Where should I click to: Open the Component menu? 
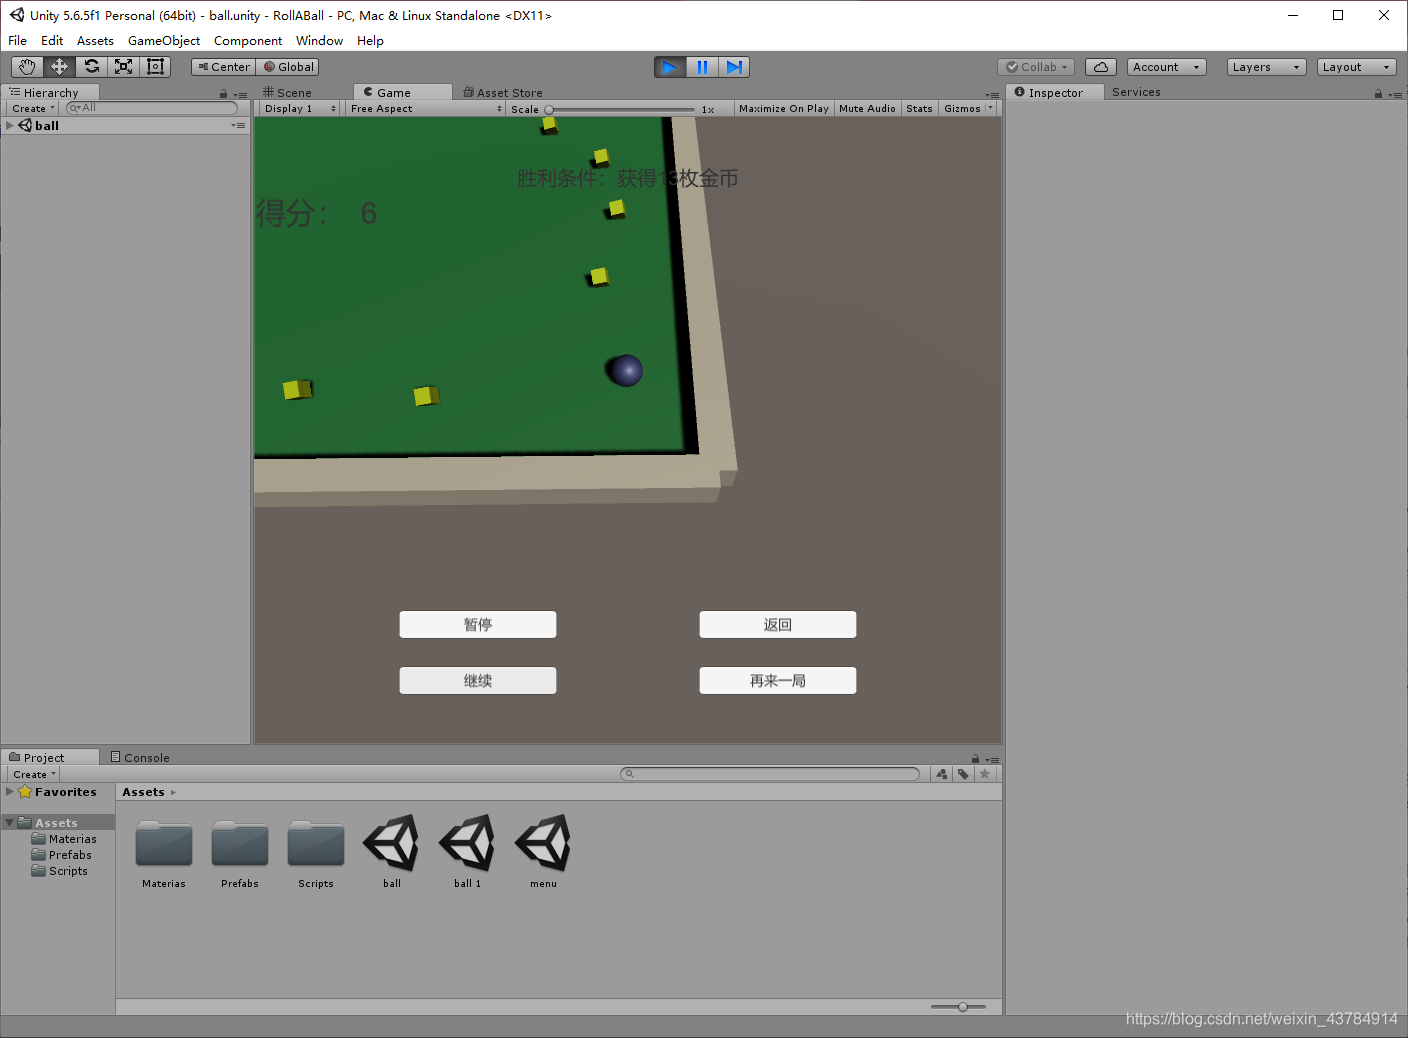[248, 41]
